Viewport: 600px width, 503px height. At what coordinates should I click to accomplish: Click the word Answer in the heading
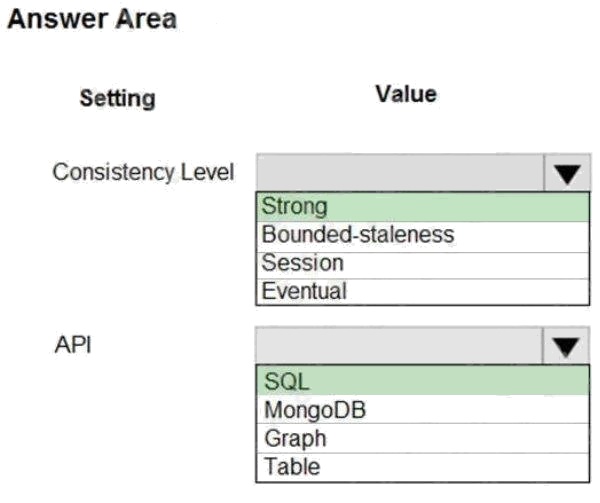54,19
